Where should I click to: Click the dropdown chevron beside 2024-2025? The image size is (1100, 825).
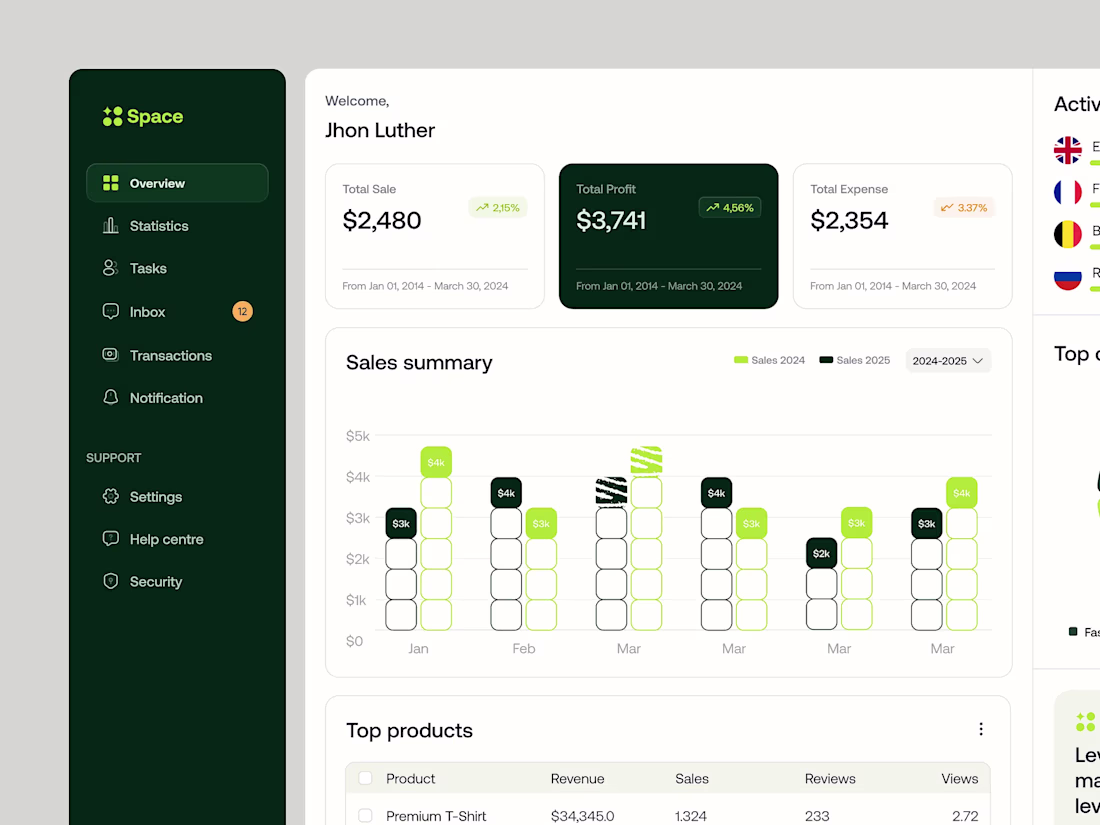978,361
